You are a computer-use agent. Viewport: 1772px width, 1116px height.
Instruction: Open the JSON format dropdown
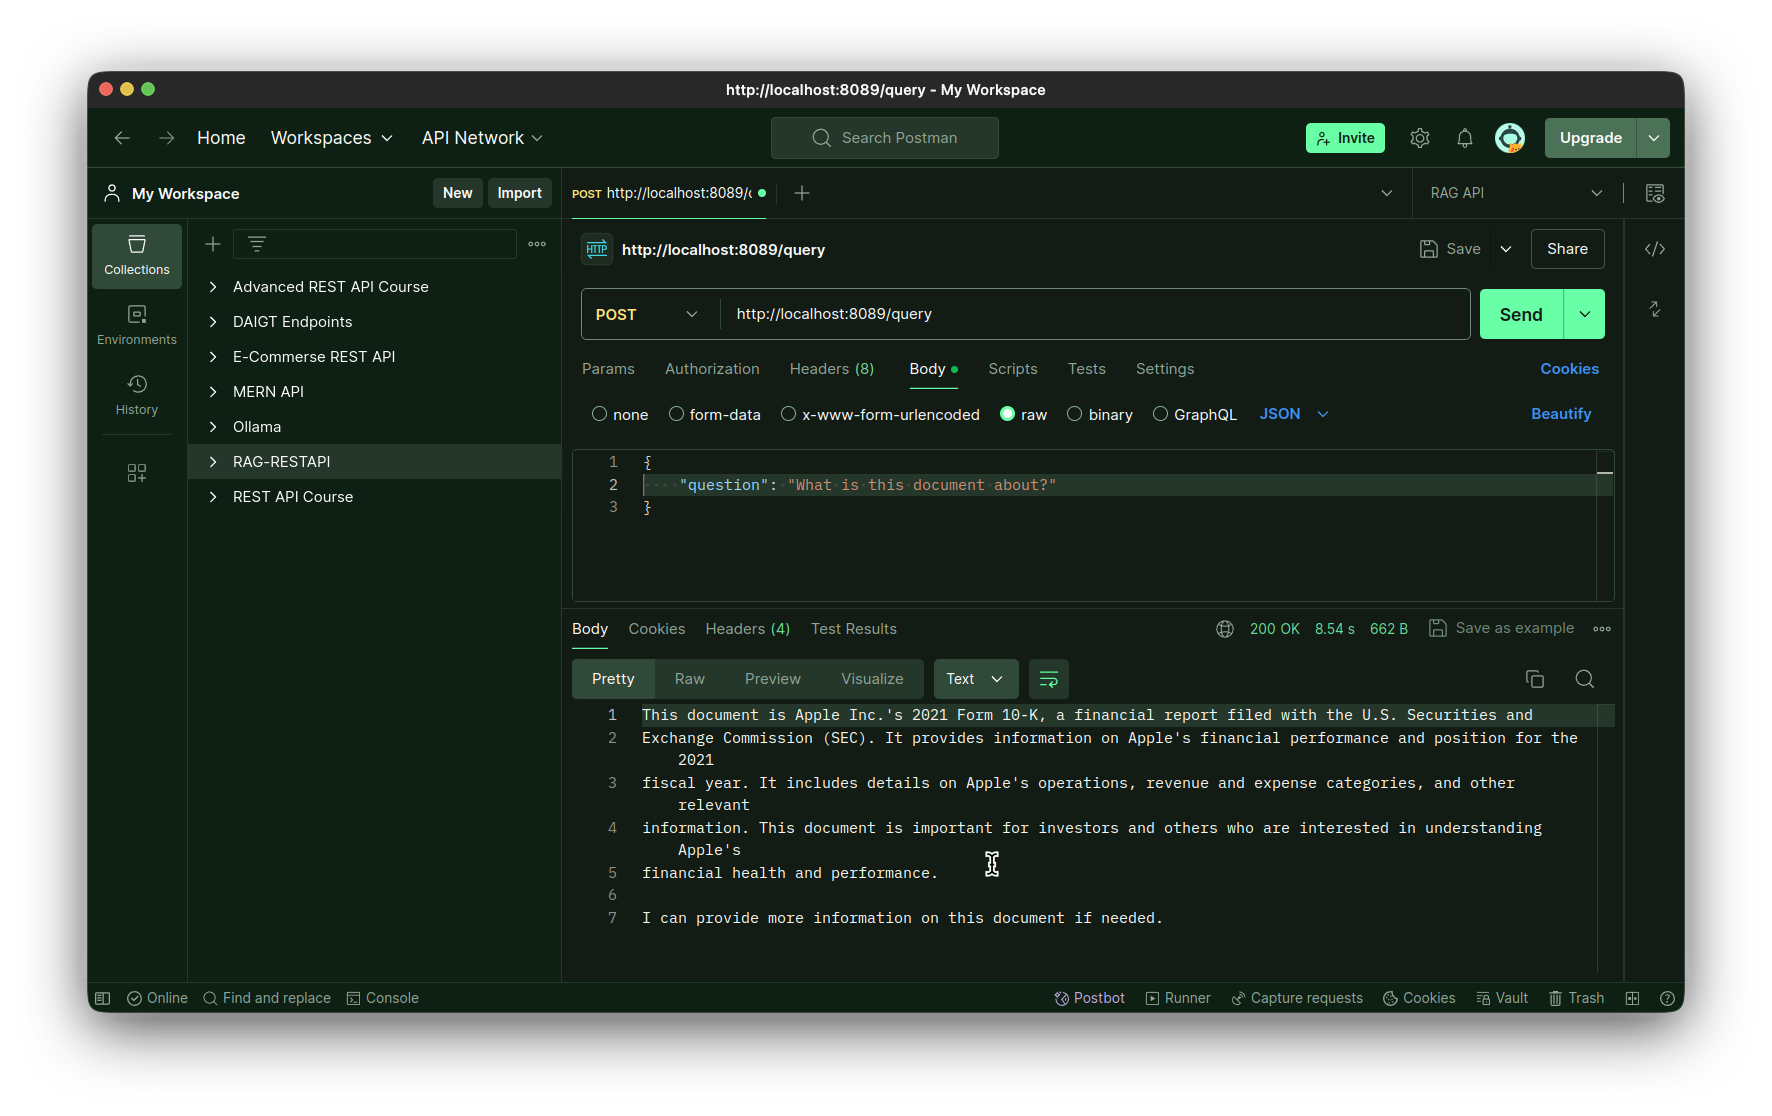coord(1294,414)
